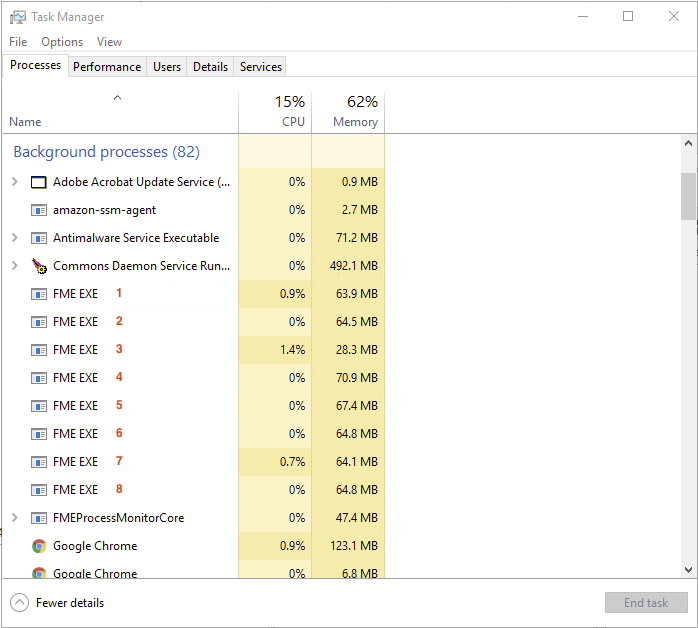Sort by the CPU column header
The height and width of the screenshot is (628, 698).
point(275,112)
